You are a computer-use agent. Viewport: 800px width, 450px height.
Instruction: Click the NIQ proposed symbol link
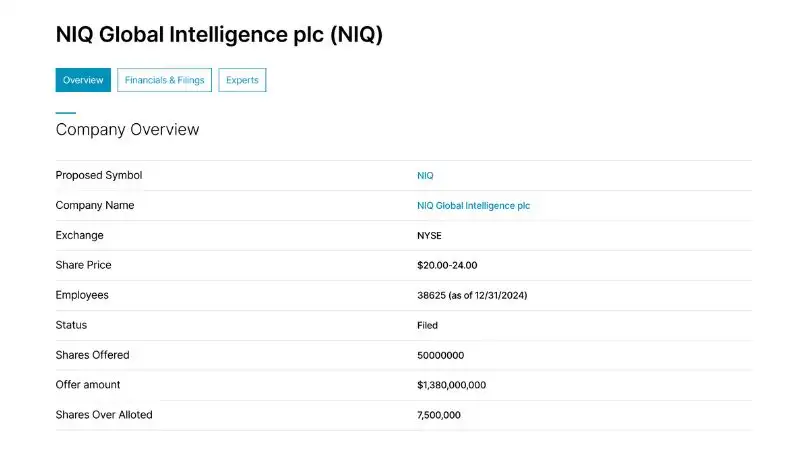425,176
